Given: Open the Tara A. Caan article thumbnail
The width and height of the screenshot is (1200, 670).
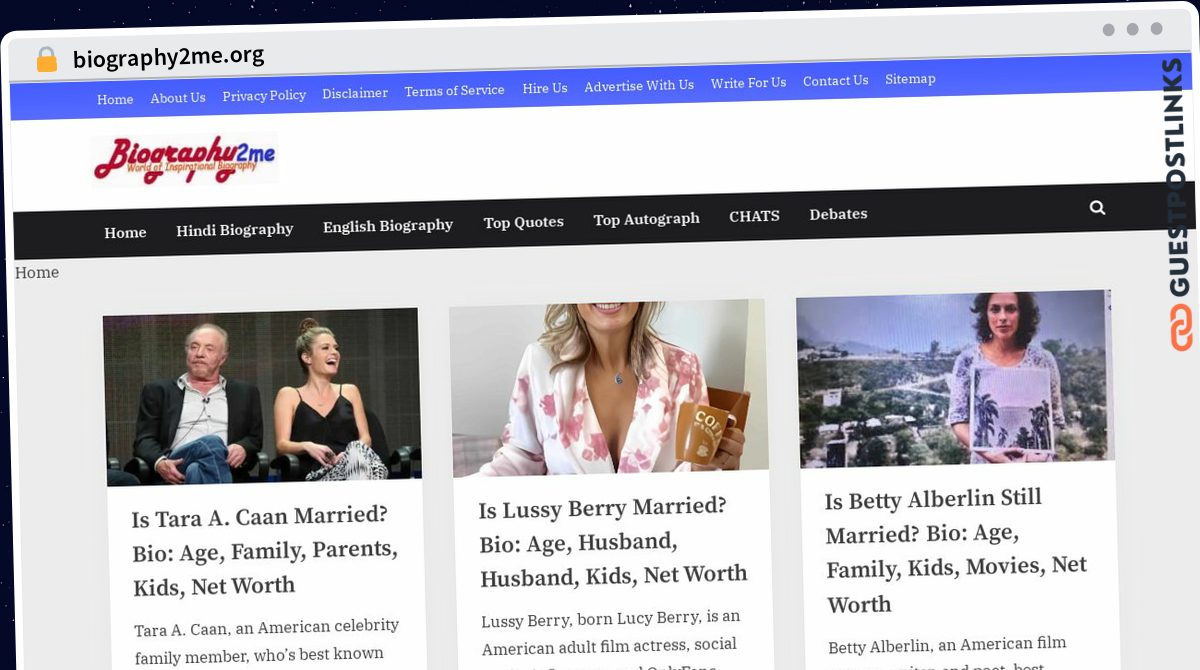Looking at the screenshot, I should tap(262, 396).
